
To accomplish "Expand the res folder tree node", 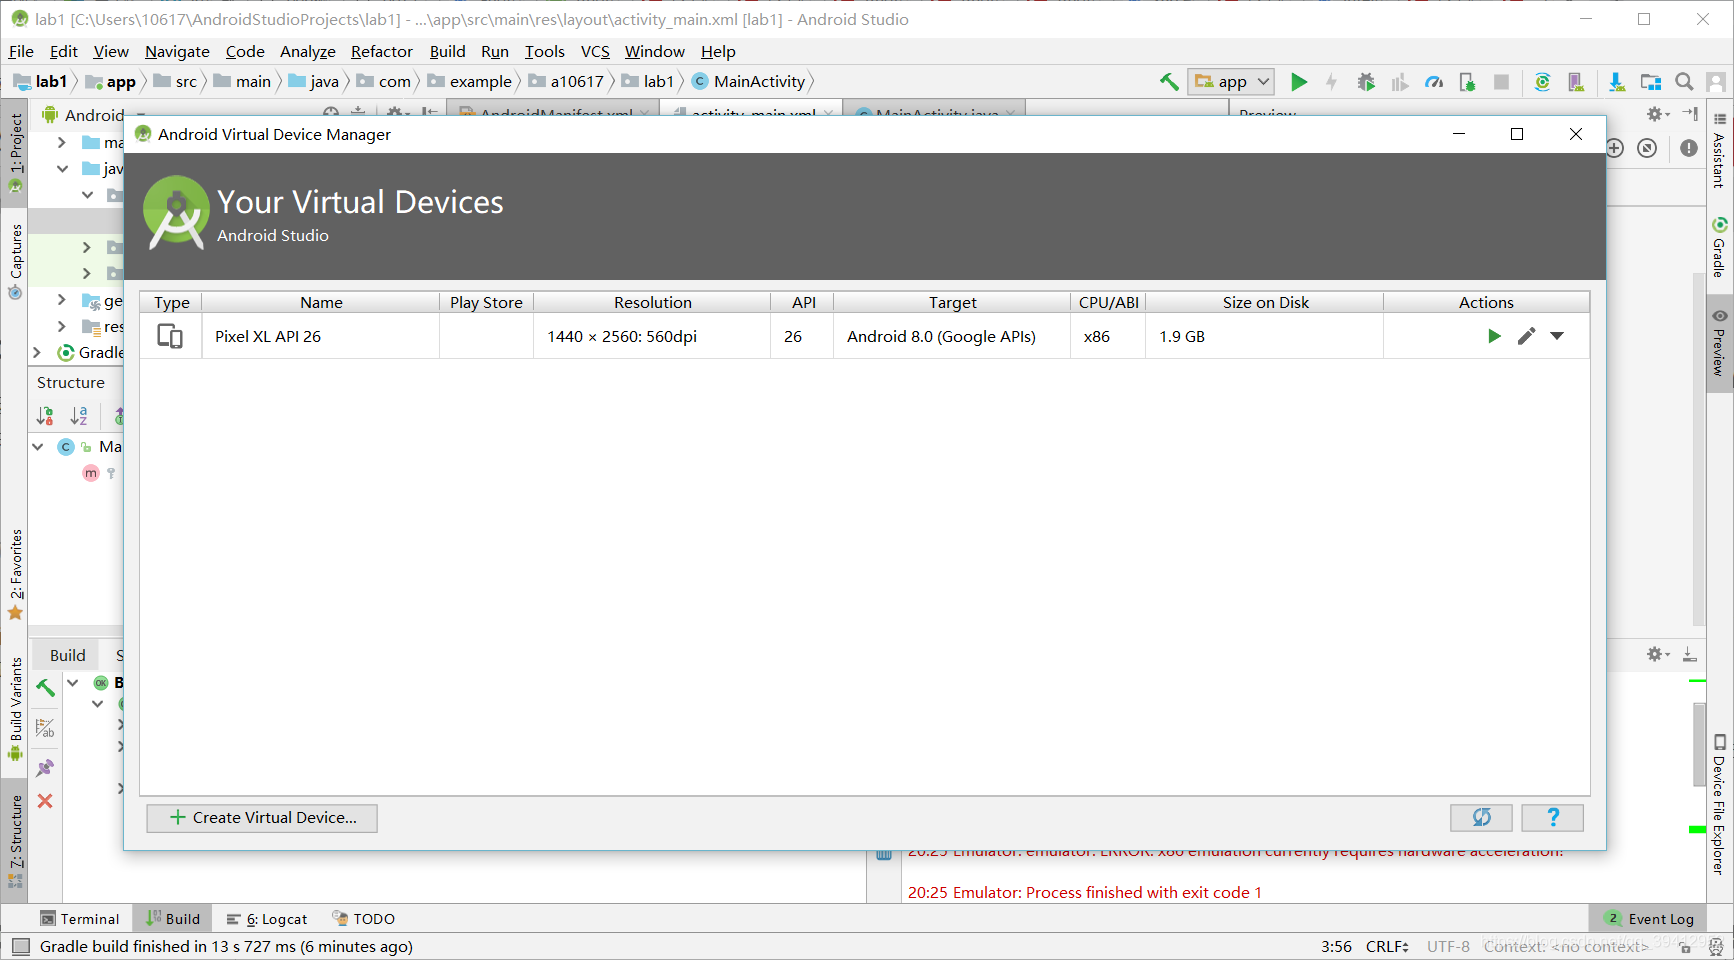I will [62, 326].
